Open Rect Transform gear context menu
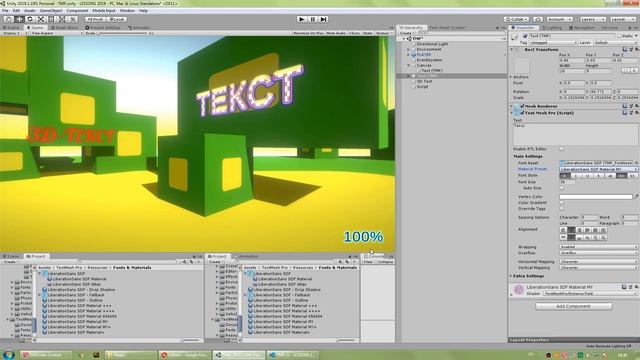The image size is (640, 360). (x=636, y=49)
